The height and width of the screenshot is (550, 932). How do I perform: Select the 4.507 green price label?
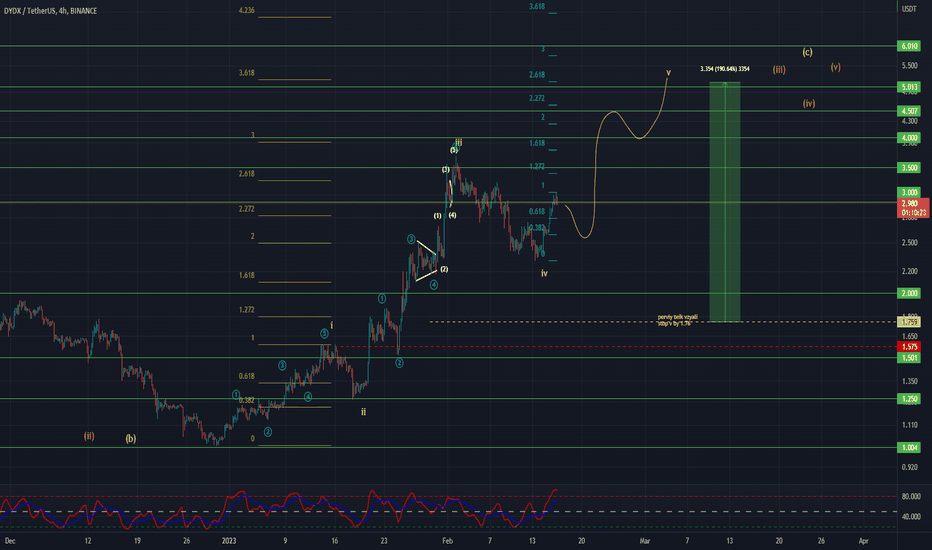[x=909, y=111]
